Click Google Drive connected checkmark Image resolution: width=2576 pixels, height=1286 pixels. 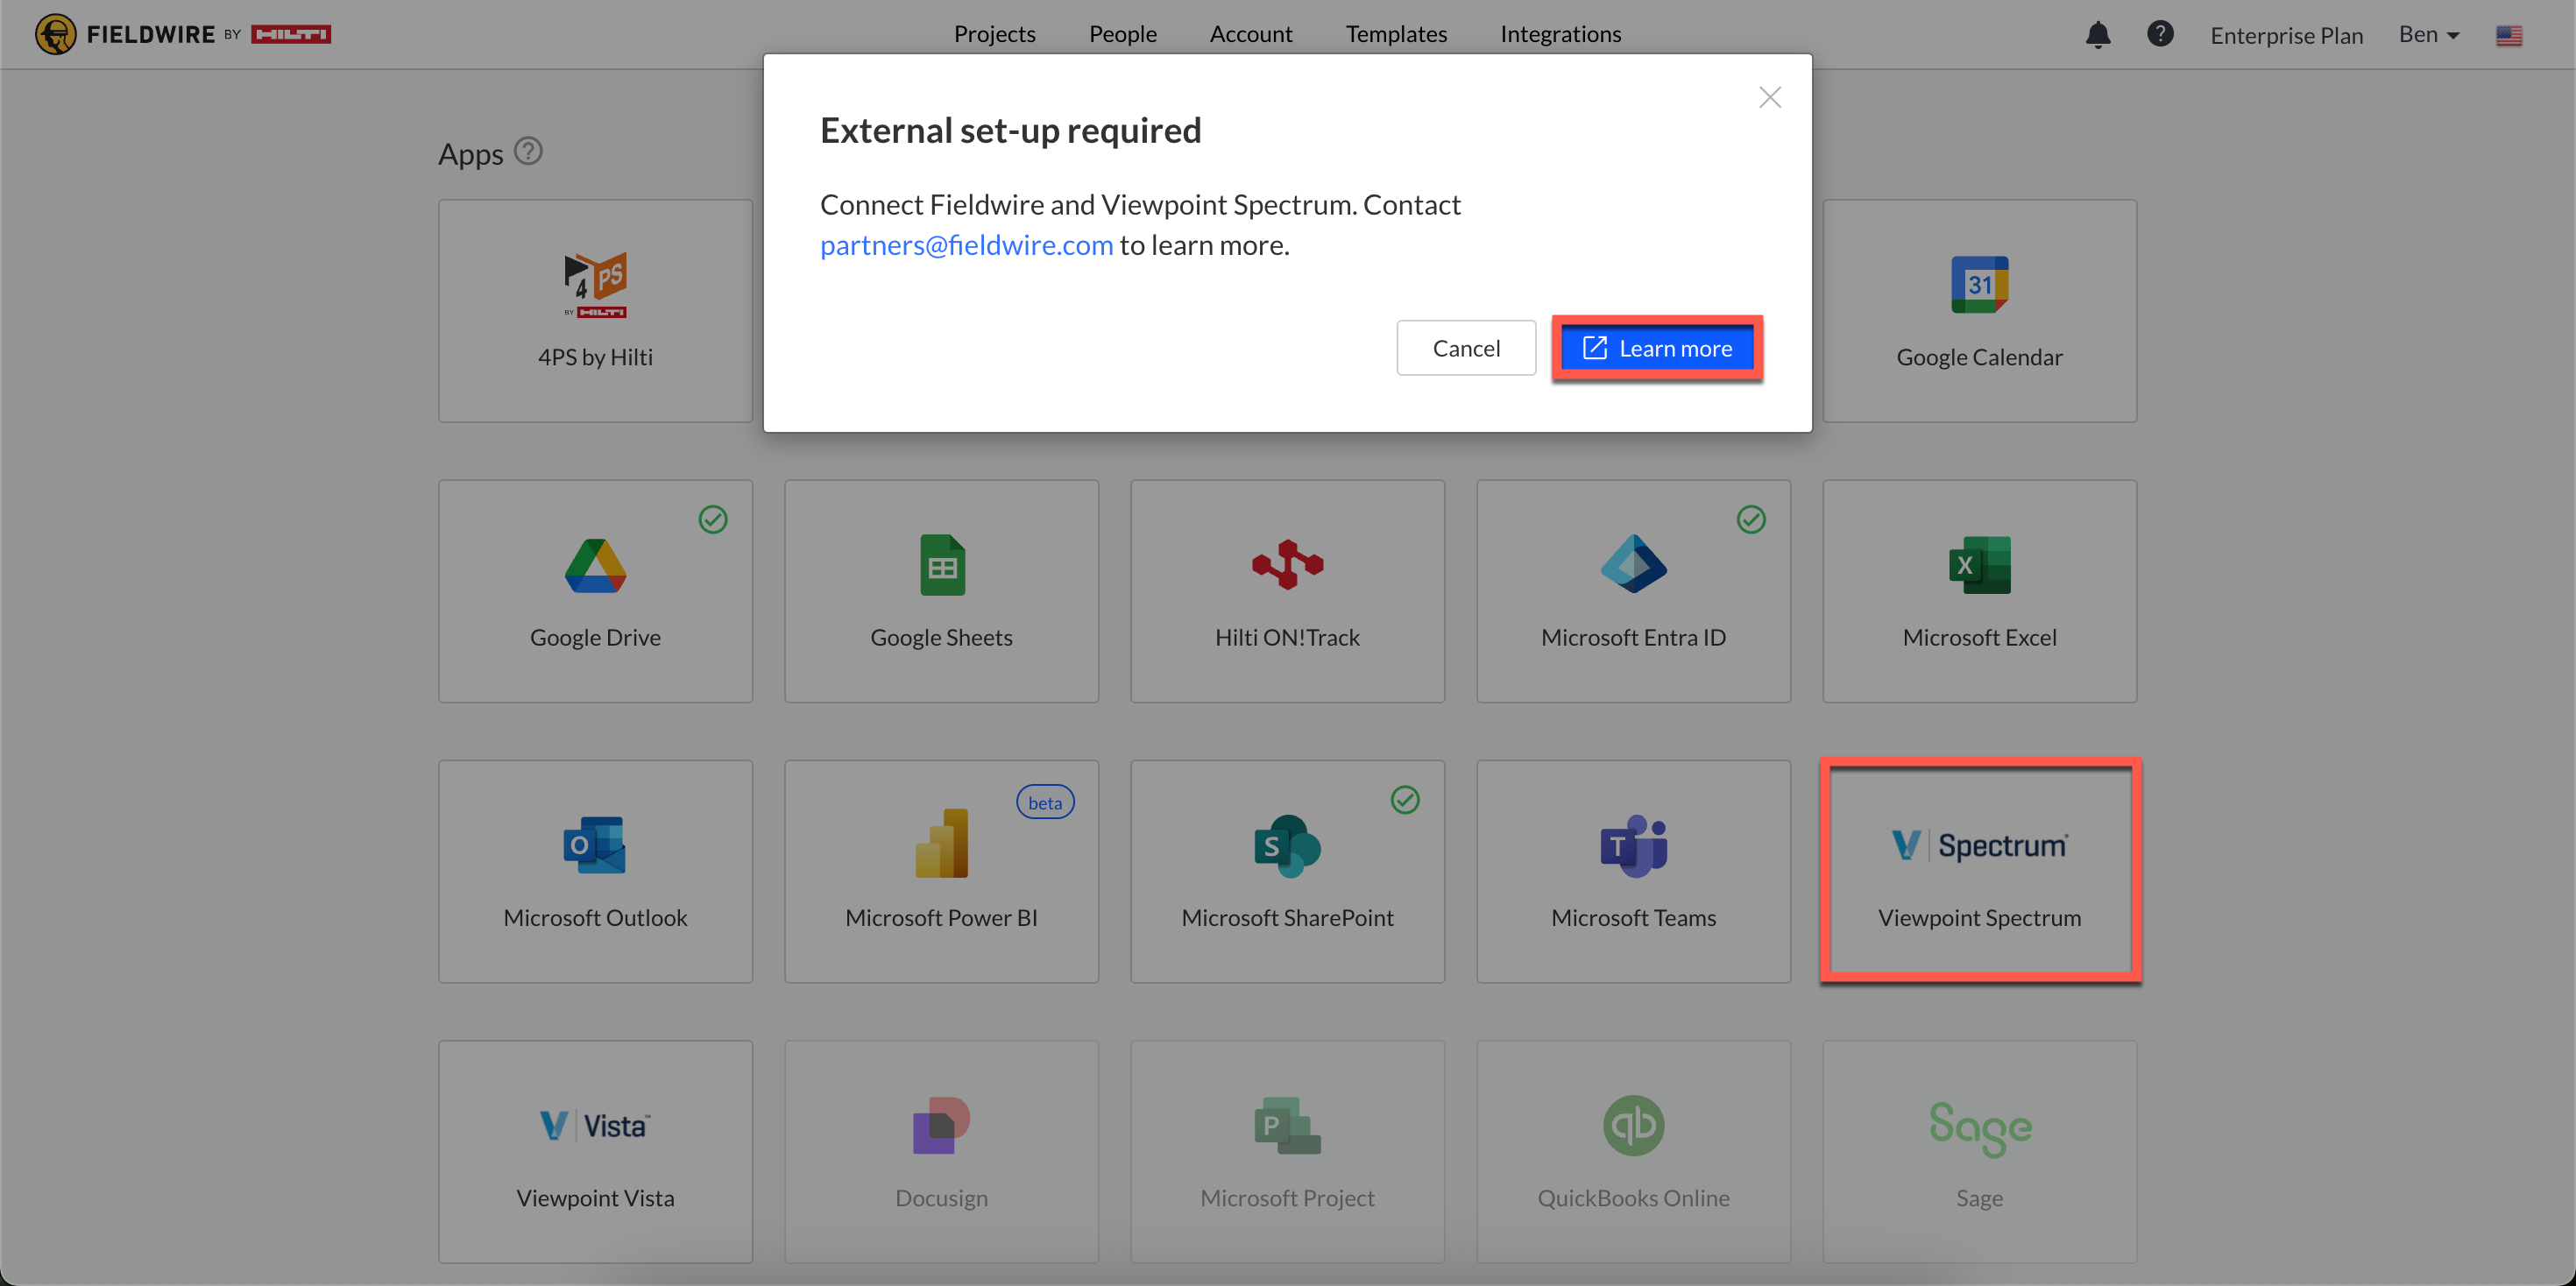pos(713,519)
